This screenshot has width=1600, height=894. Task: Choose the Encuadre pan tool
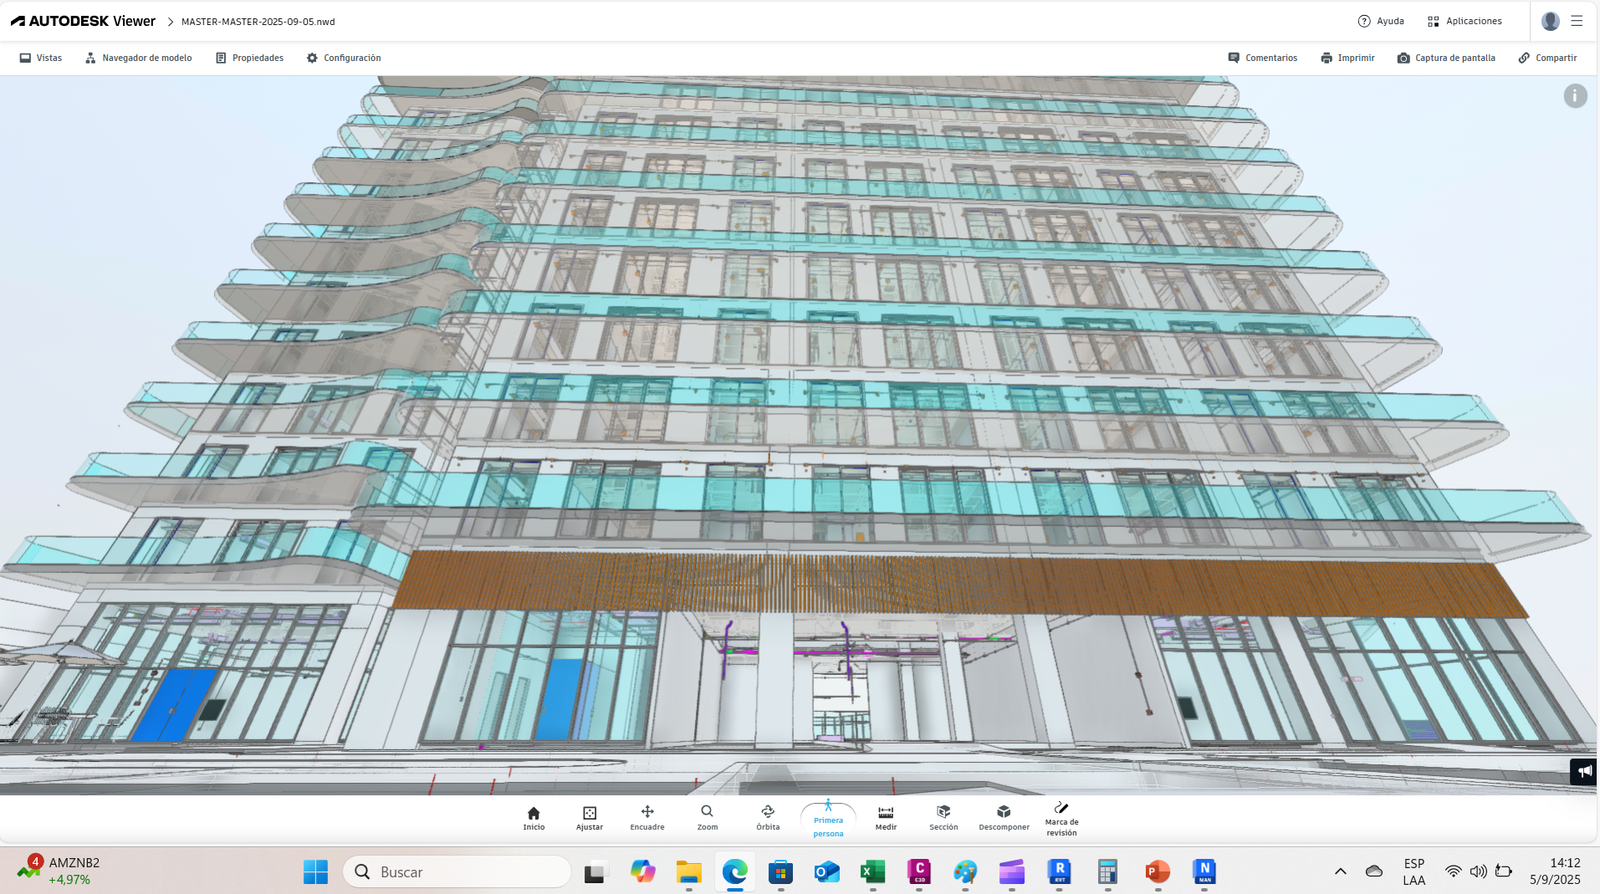(x=647, y=818)
